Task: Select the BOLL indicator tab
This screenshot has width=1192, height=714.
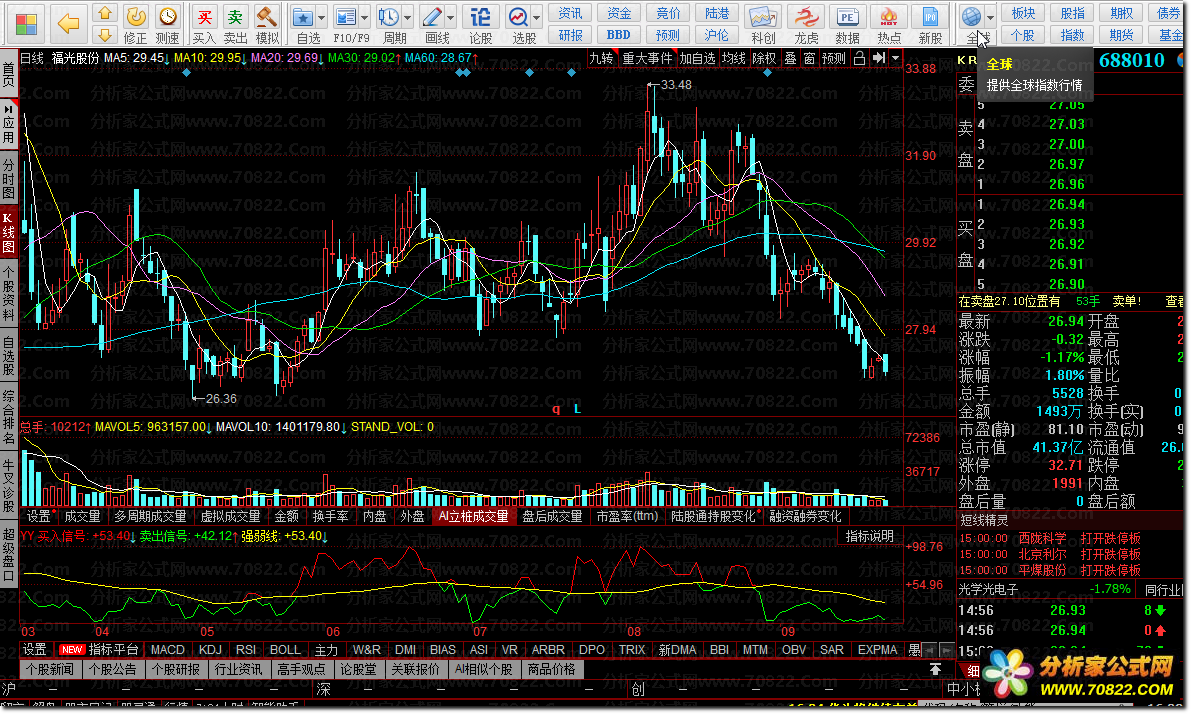Action: (285, 650)
